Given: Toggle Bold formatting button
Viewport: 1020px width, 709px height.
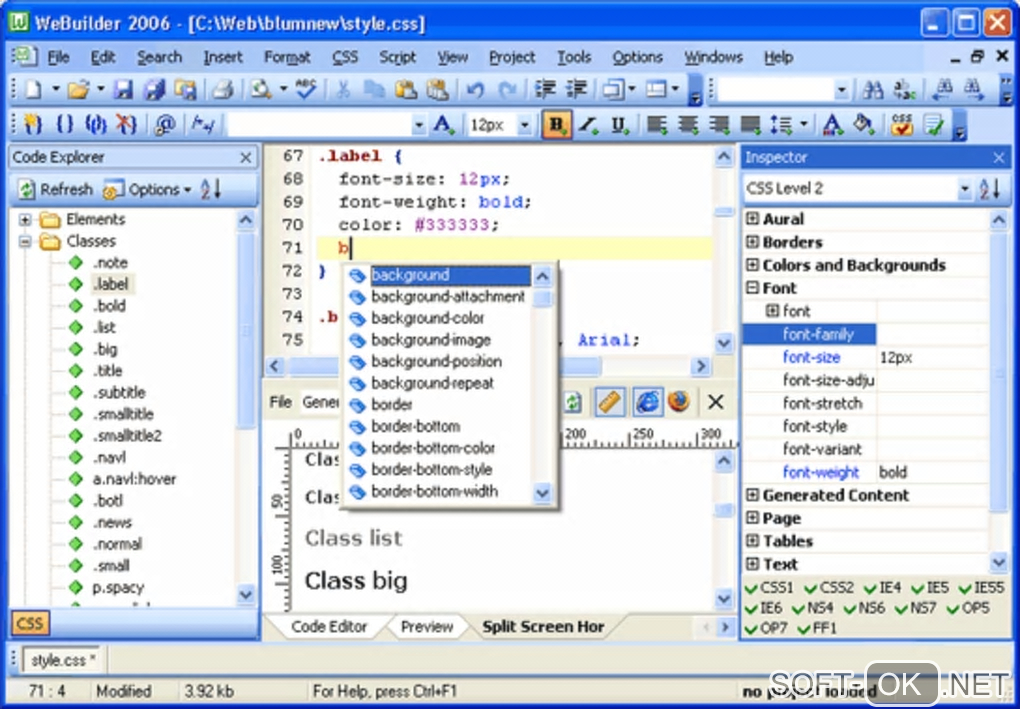Looking at the screenshot, I should pyautogui.click(x=557, y=124).
